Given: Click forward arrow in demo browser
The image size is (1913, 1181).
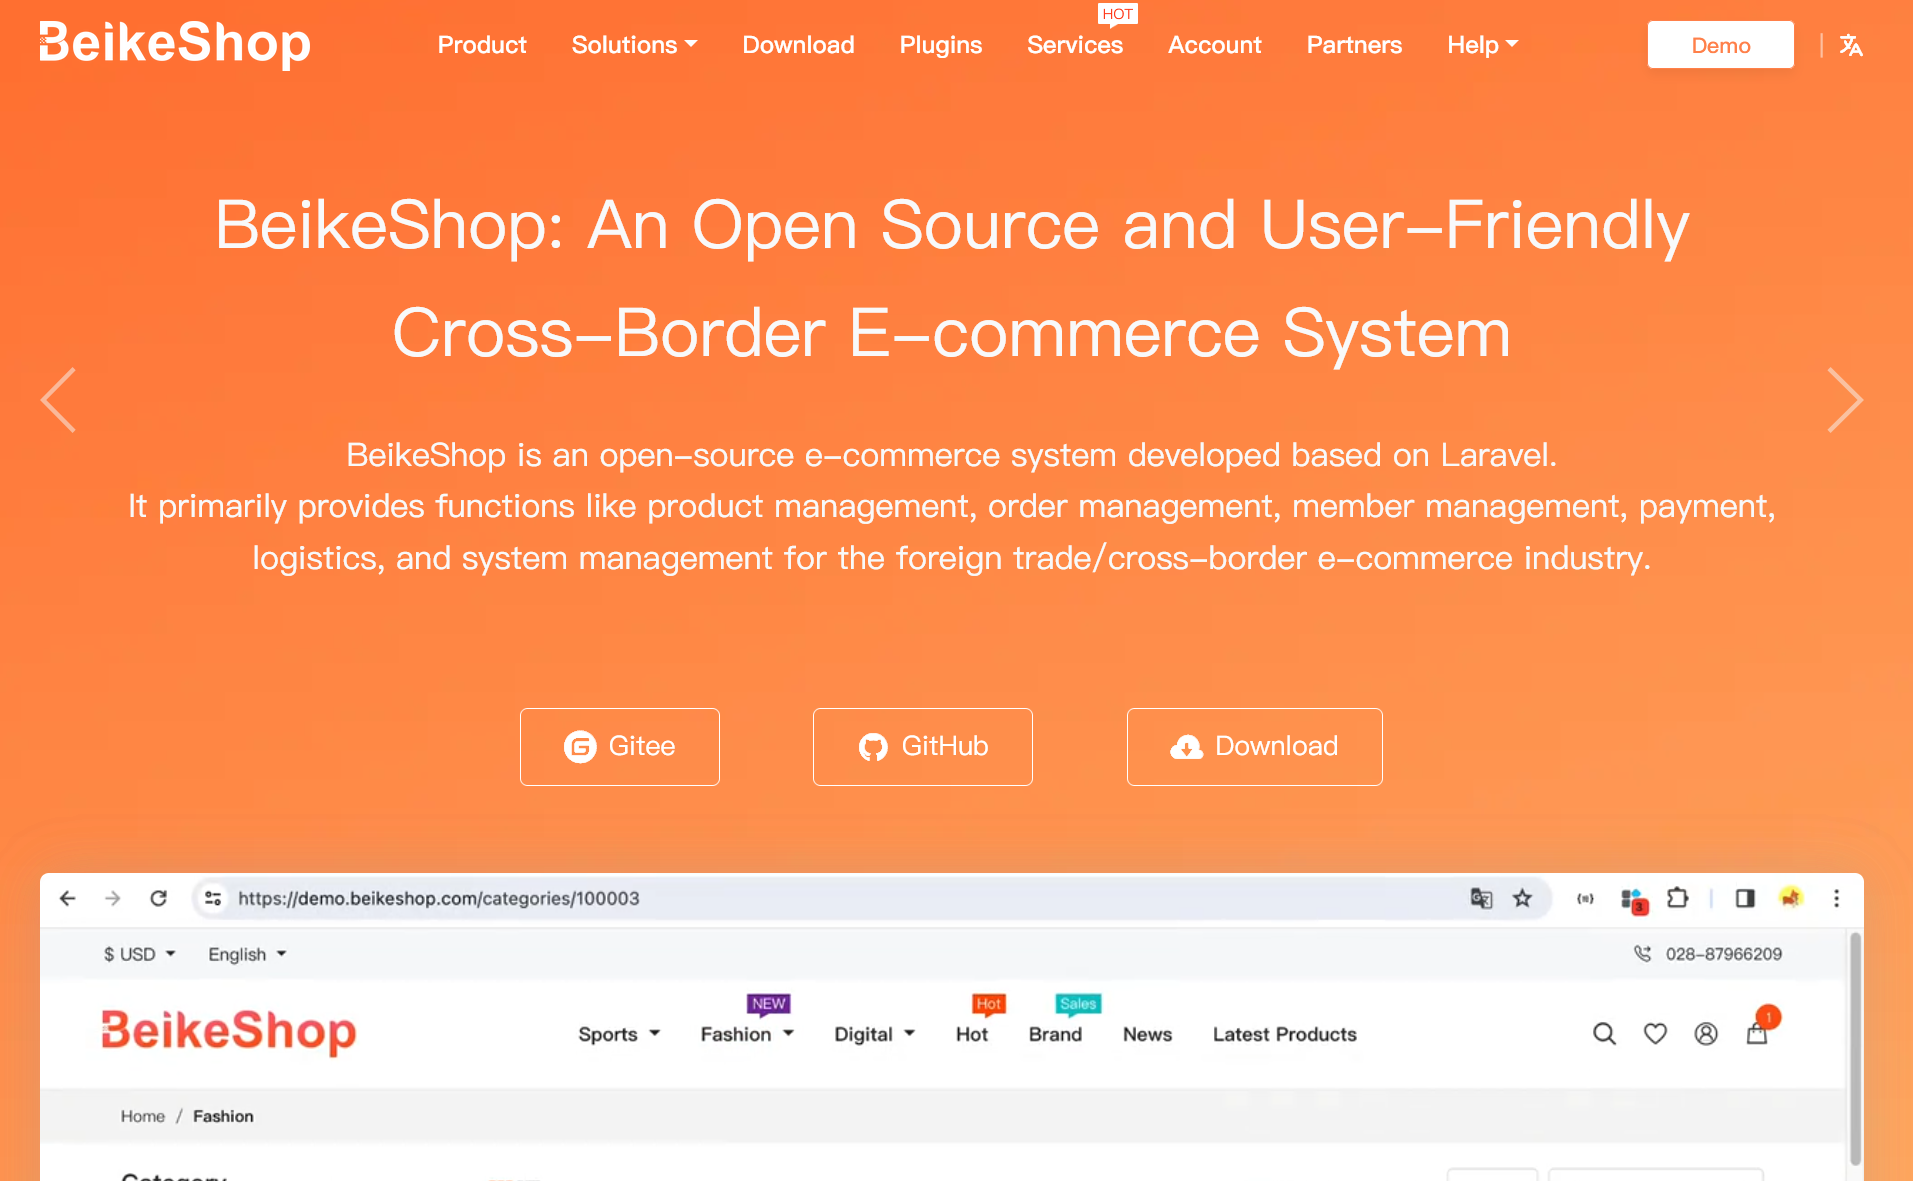Looking at the screenshot, I should point(113,898).
